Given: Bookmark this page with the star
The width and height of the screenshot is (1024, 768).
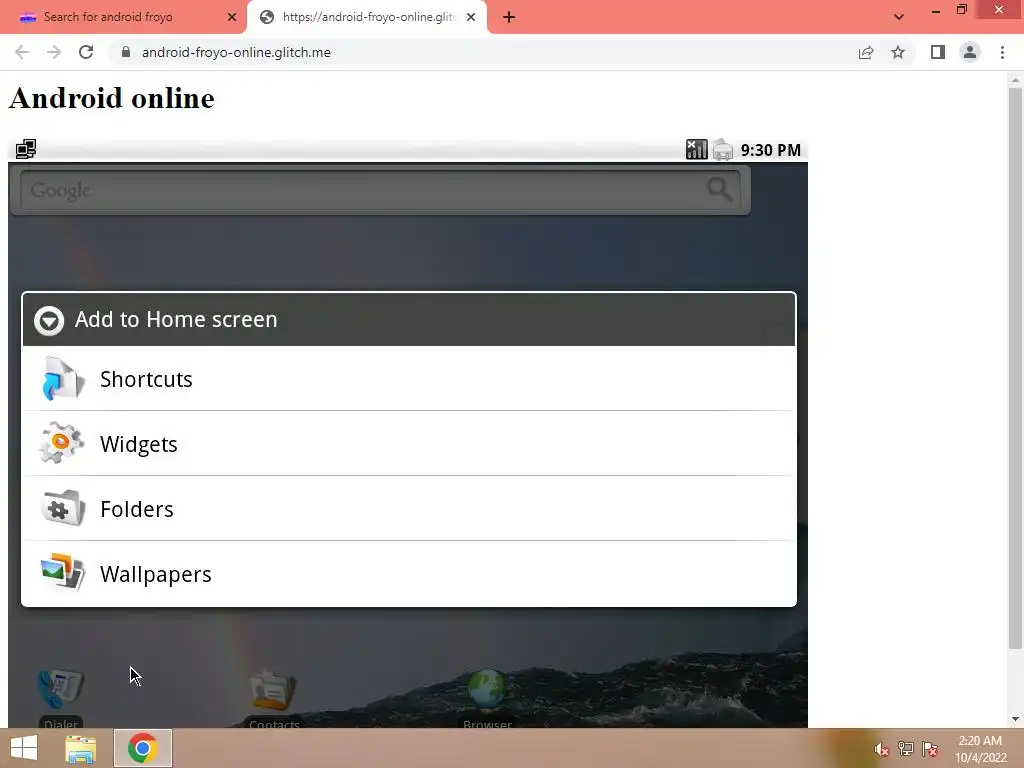Looking at the screenshot, I should 898,52.
